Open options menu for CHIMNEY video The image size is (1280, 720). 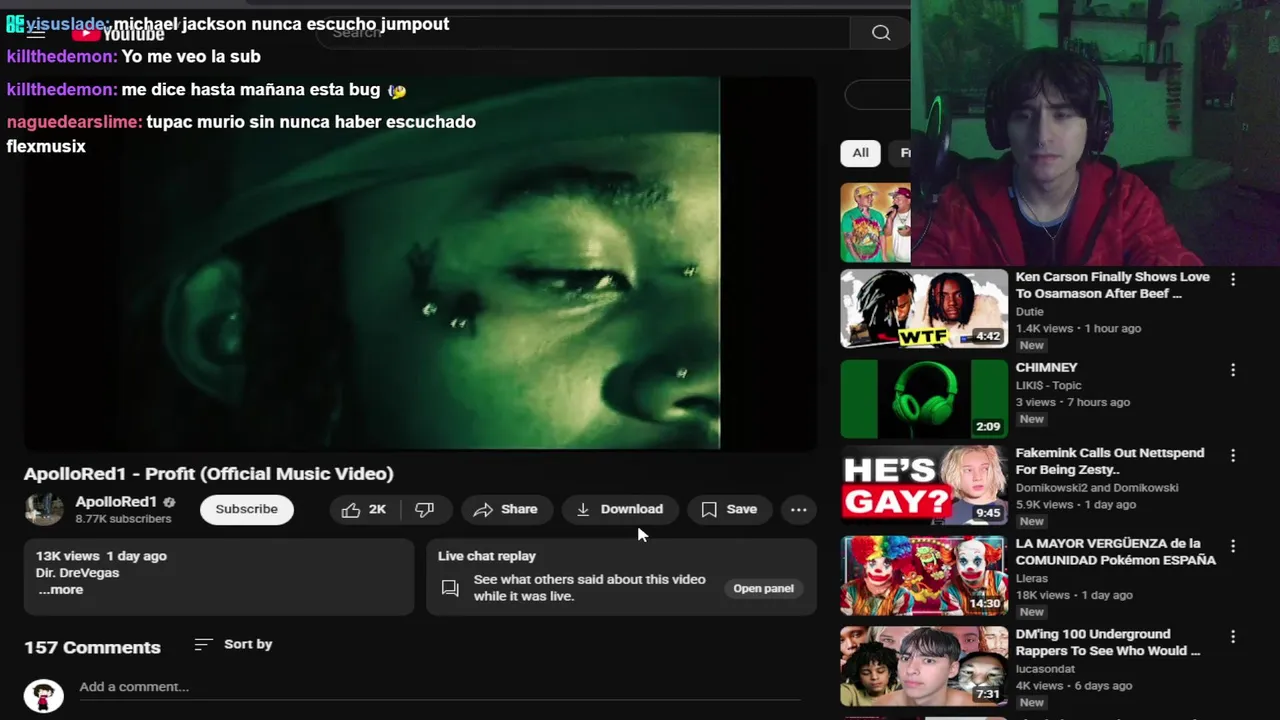pyautogui.click(x=1233, y=370)
